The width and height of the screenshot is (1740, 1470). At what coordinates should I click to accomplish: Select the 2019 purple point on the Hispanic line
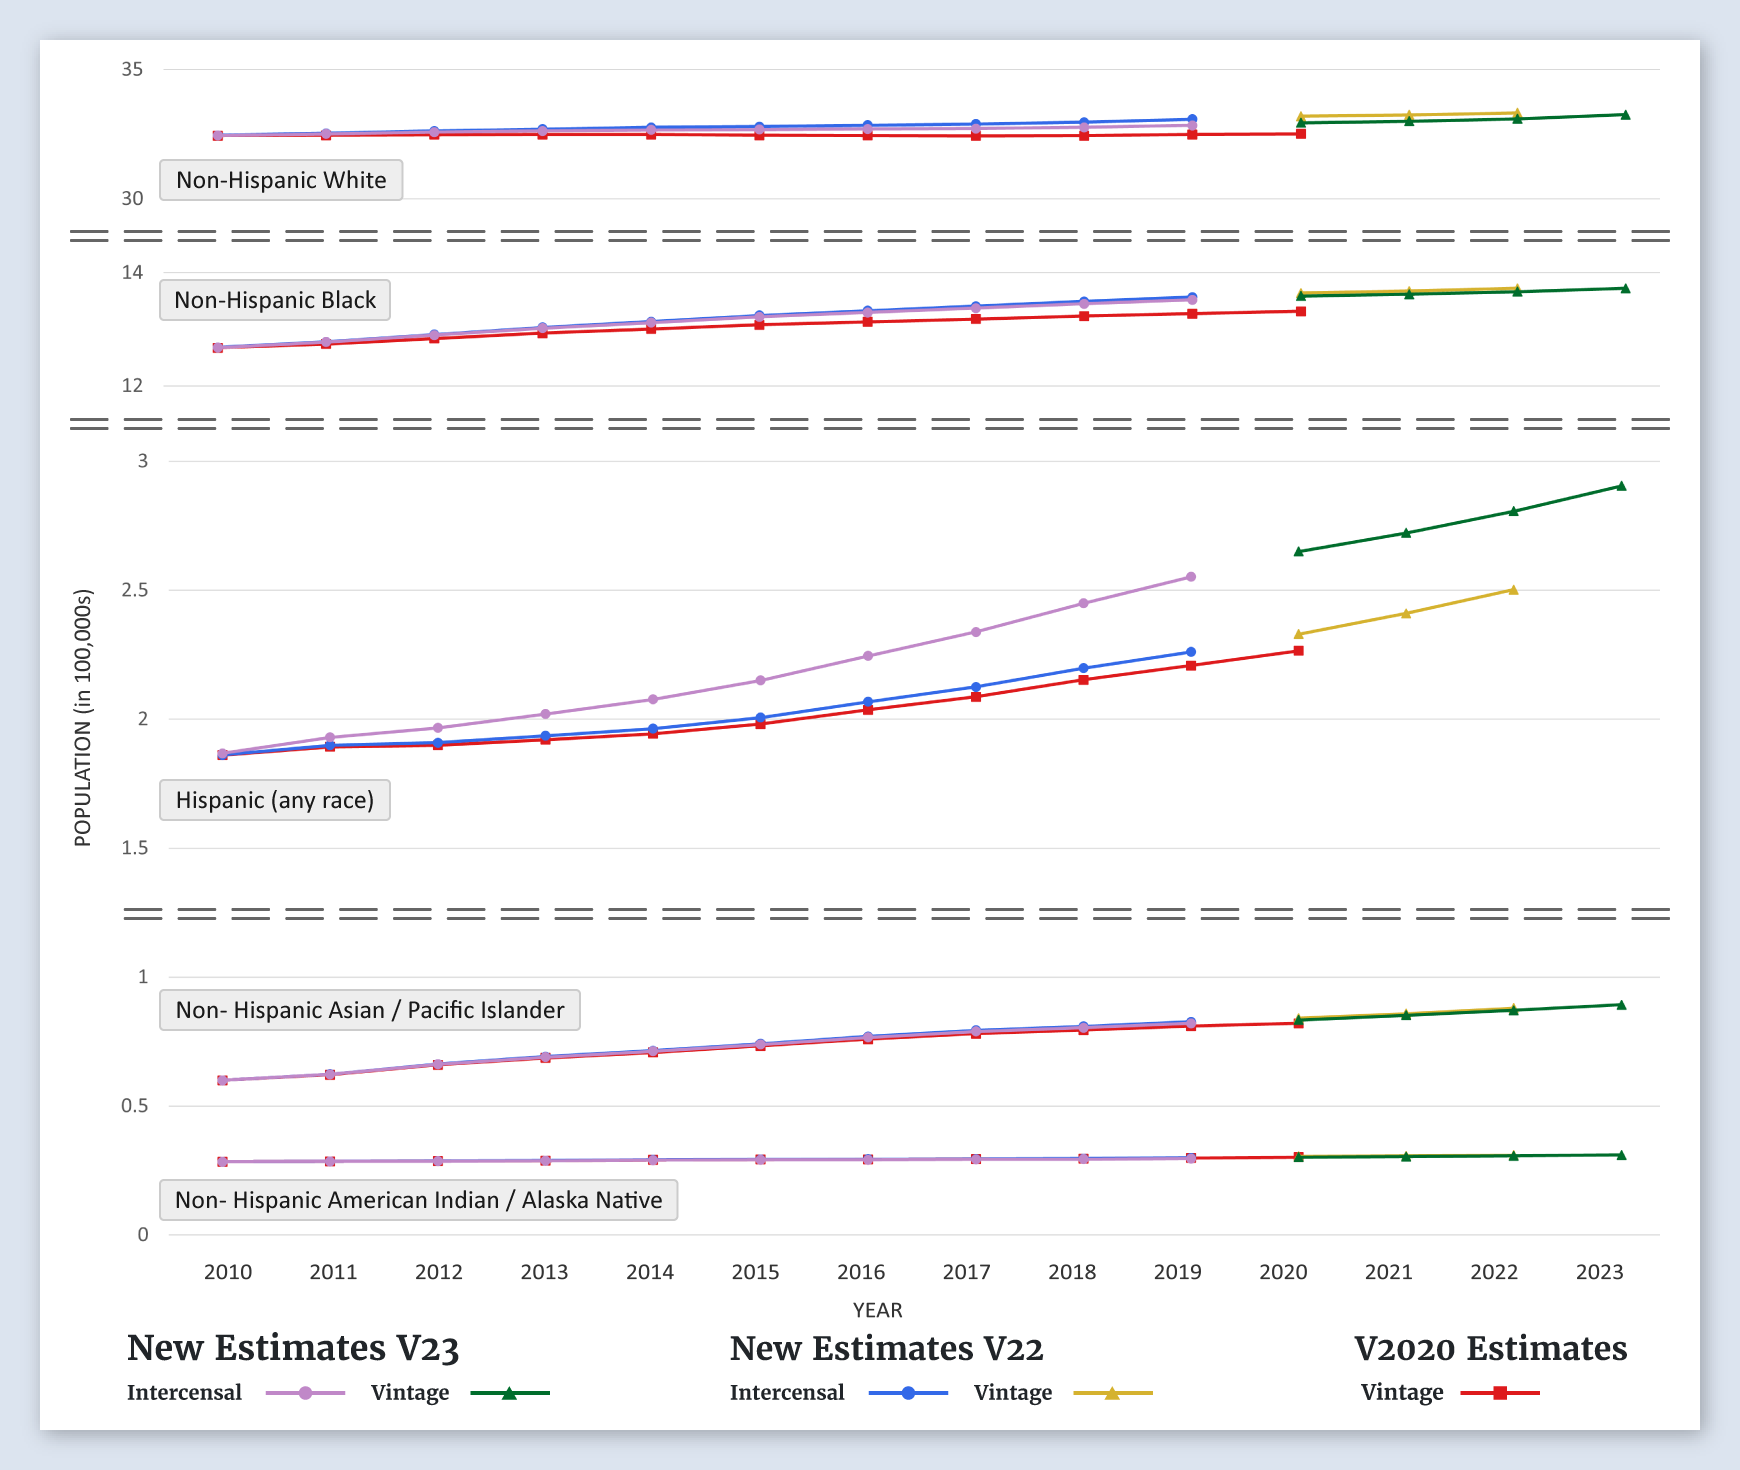pyautogui.click(x=1191, y=577)
